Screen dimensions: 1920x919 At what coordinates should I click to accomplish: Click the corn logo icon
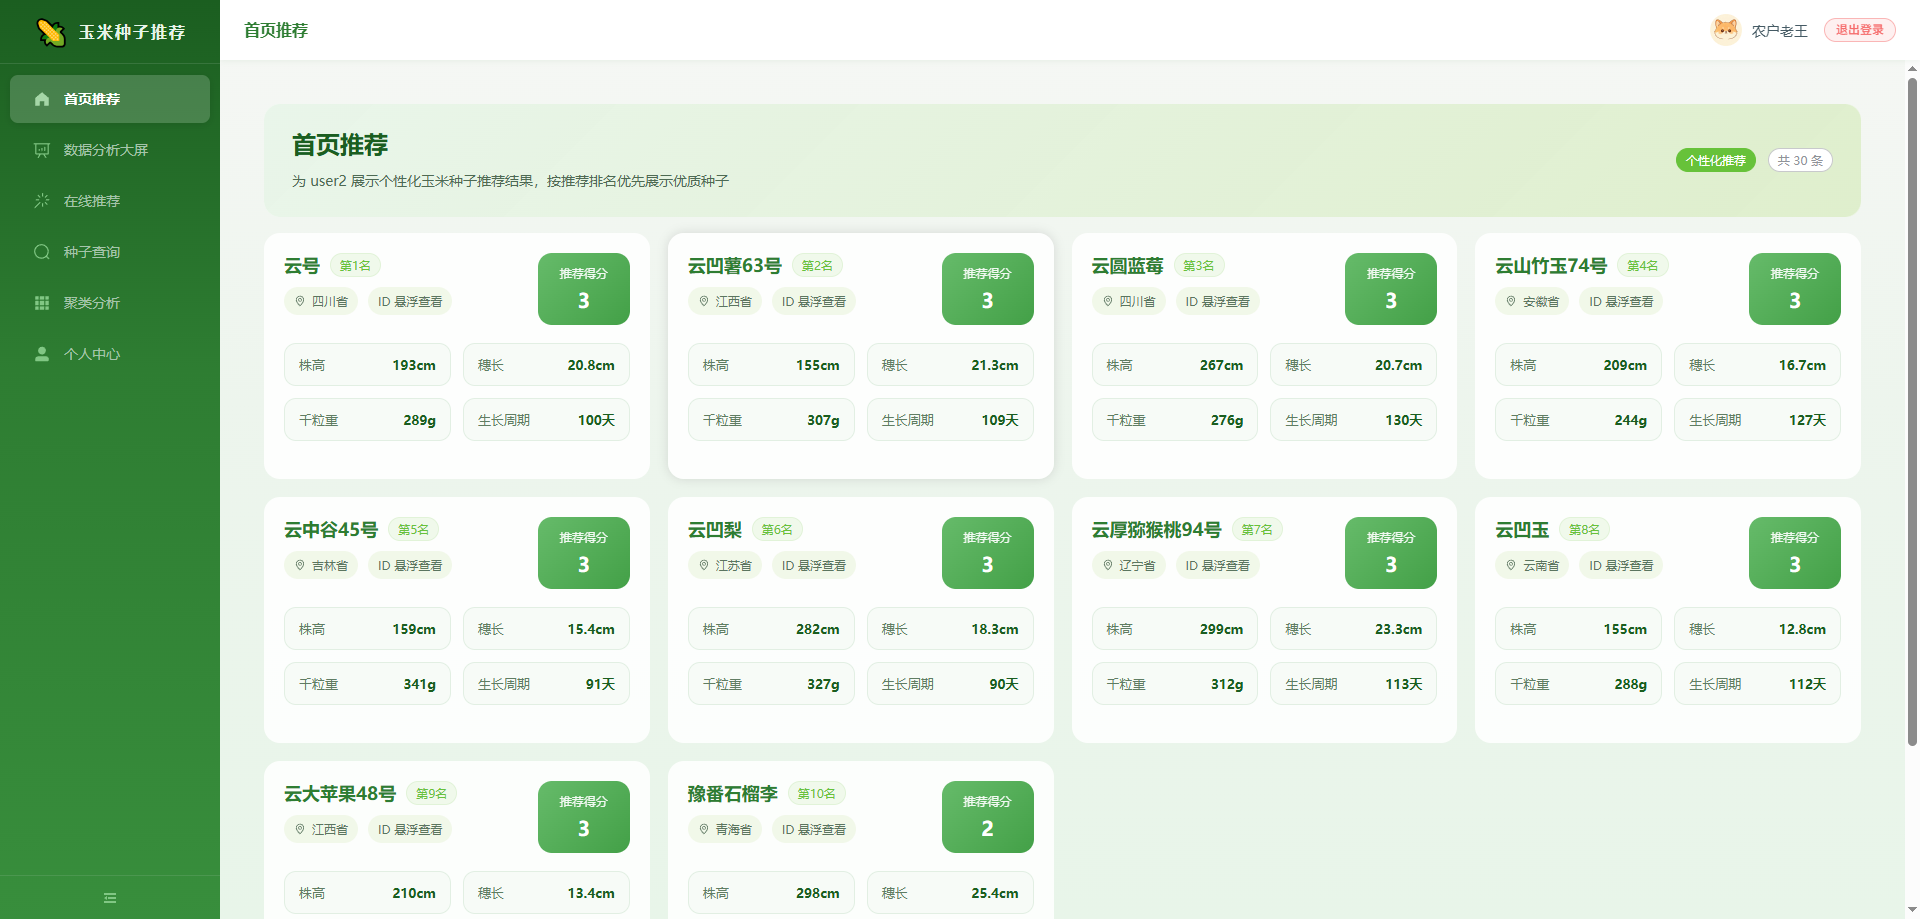[x=51, y=32]
